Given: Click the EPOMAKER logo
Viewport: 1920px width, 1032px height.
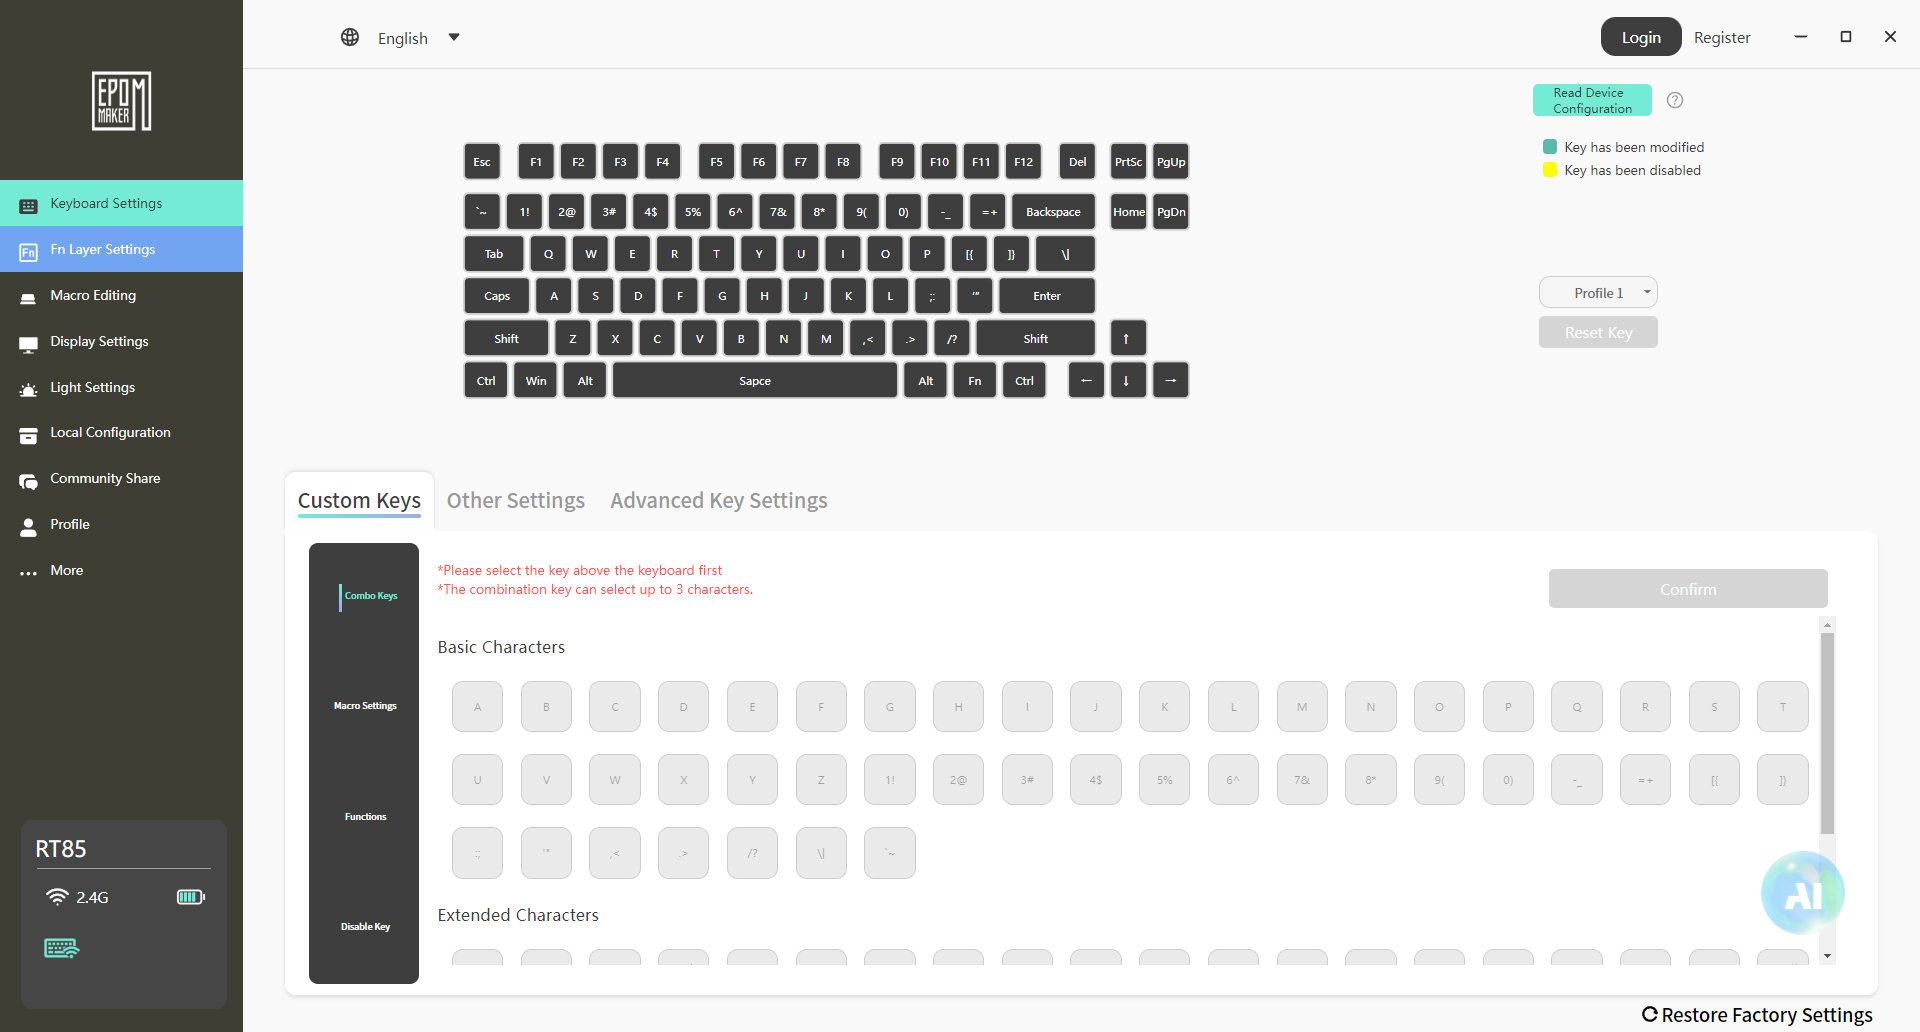Looking at the screenshot, I should (x=121, y=101).
